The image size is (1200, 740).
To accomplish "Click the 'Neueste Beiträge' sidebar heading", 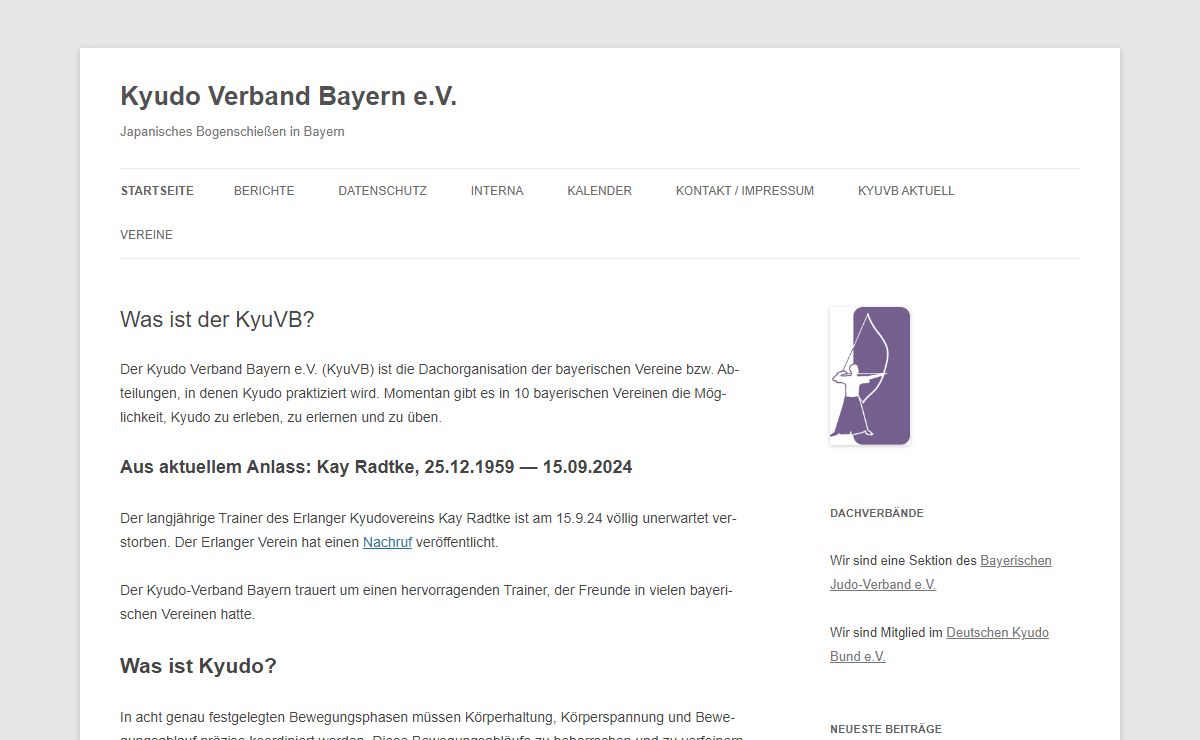I will coord(886,729).
